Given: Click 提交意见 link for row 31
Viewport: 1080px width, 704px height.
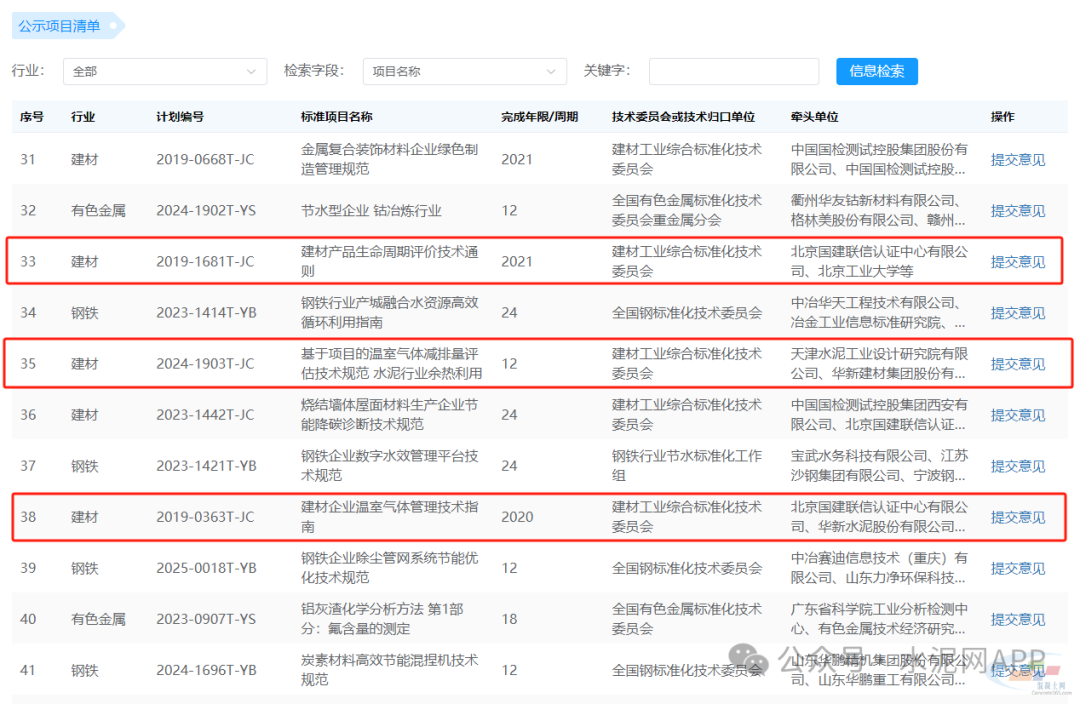Looking at the screenshot, I should (x=1017, y=159).
